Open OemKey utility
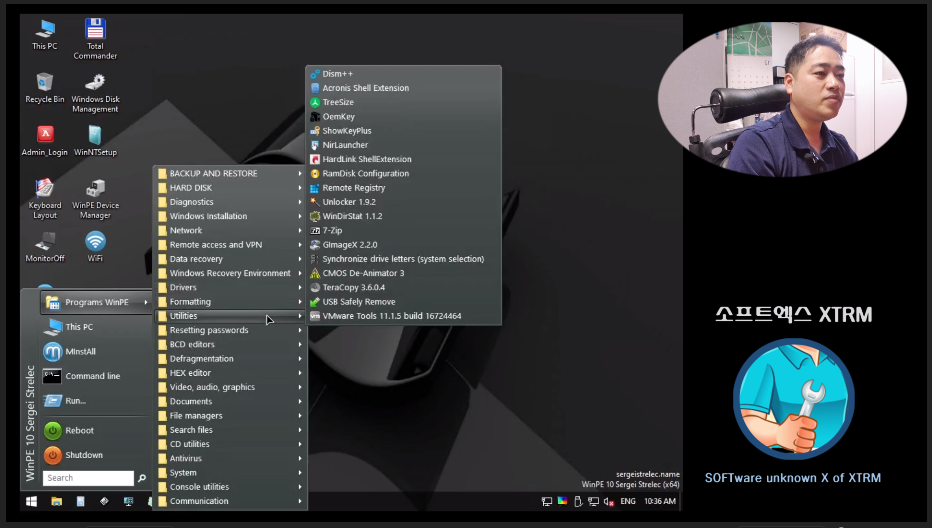Image resolution: width=932 pixels, height=528 pixels. tap(403, 117)
